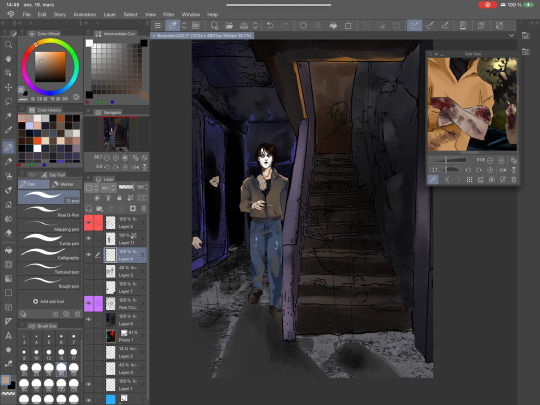Click the Open file folder icon

[x=229, y=25]
